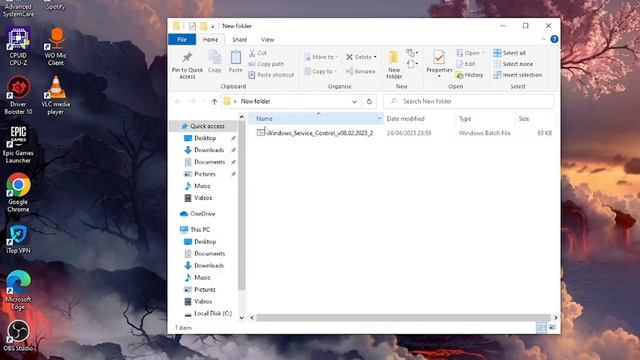Click Edit in the Open group
Image resolution: width=640 pixels, height=360 pixels.
click(x=465, y=64)
